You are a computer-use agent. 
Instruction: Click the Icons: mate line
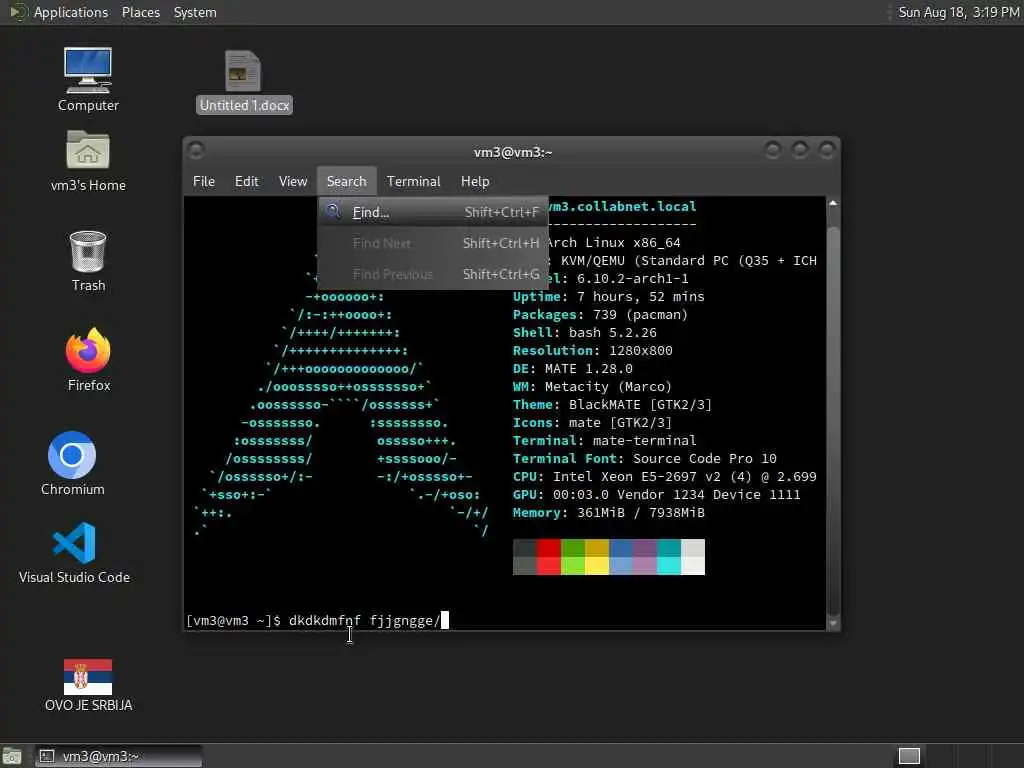coord(592,423)
